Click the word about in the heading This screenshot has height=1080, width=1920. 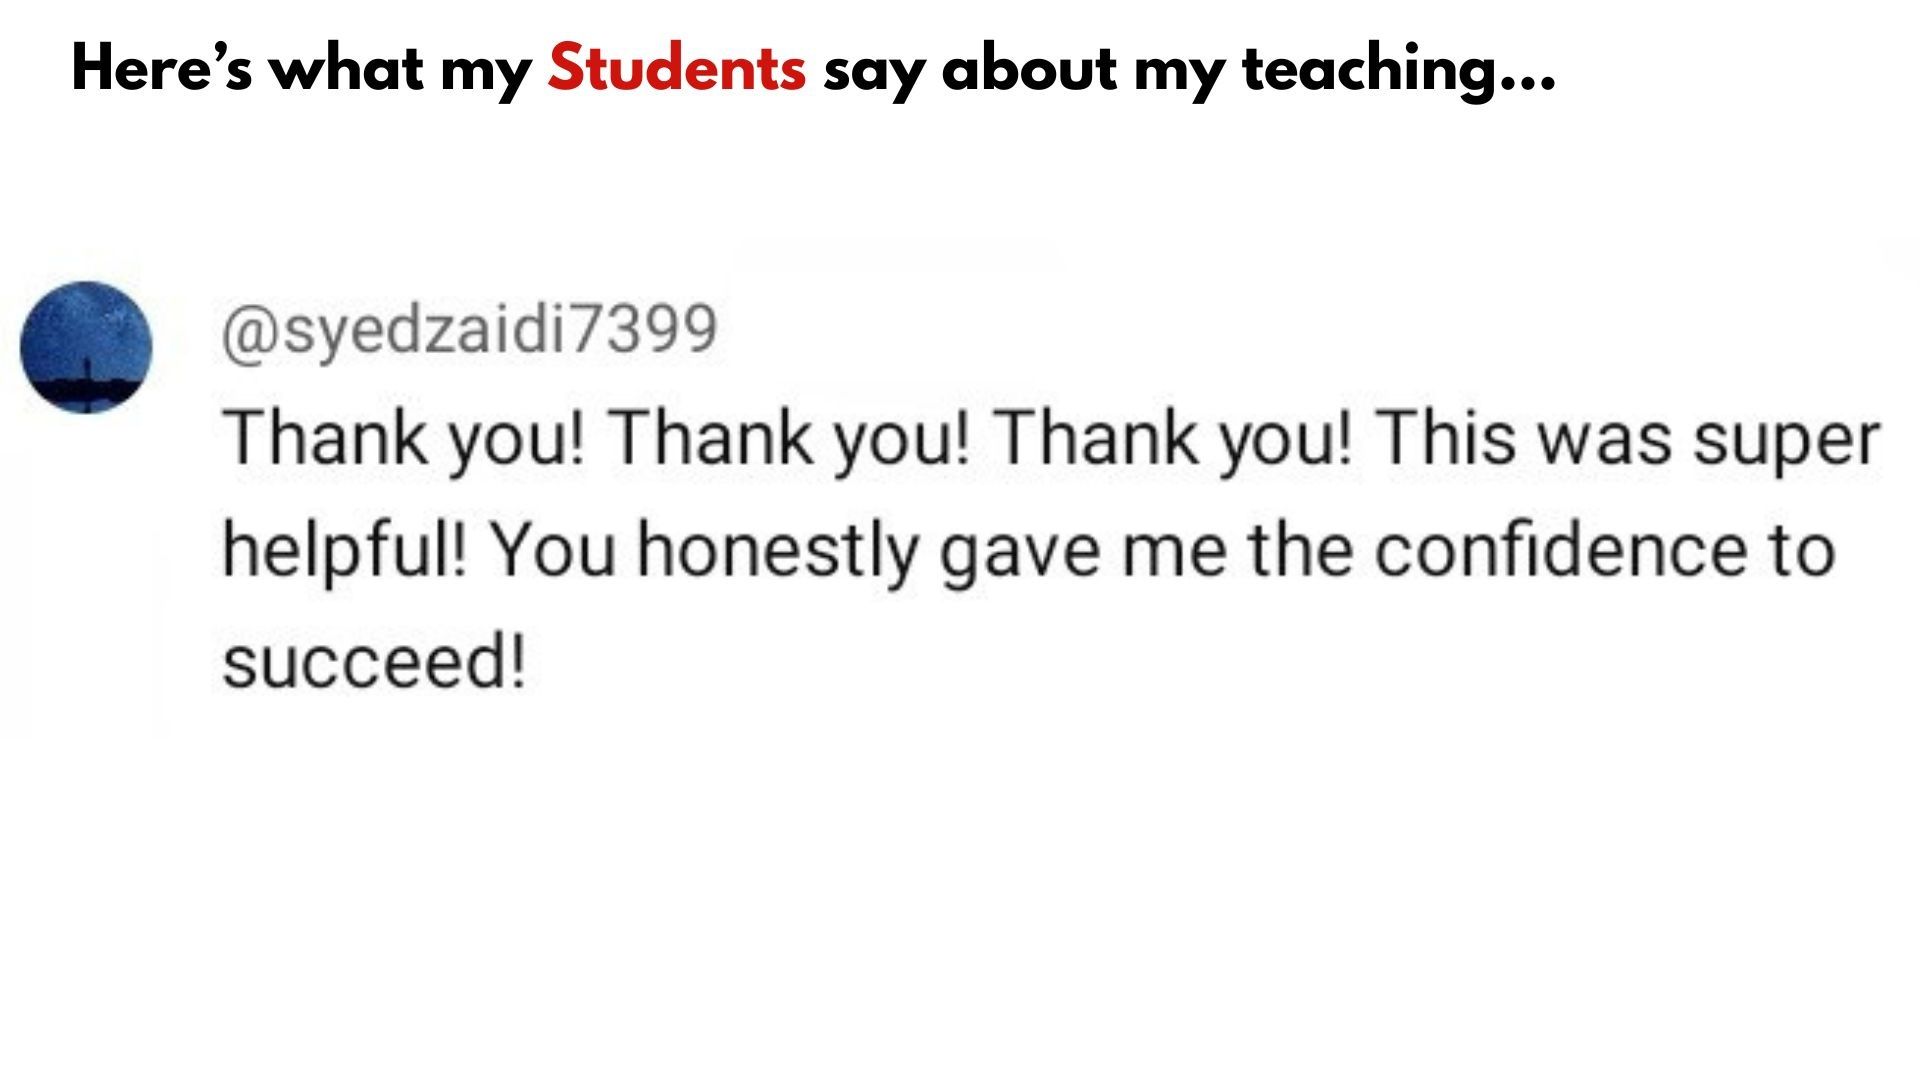coord(1029,69)
